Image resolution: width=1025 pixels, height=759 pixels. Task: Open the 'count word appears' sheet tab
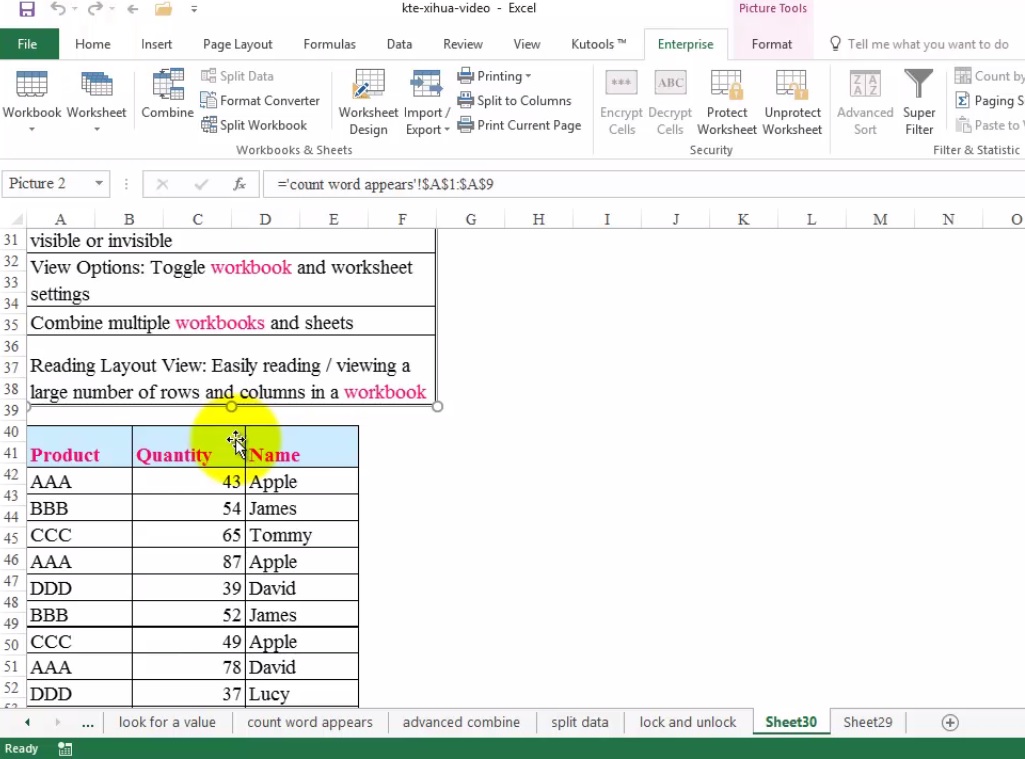pyautogui.click(x=309, y=722)
